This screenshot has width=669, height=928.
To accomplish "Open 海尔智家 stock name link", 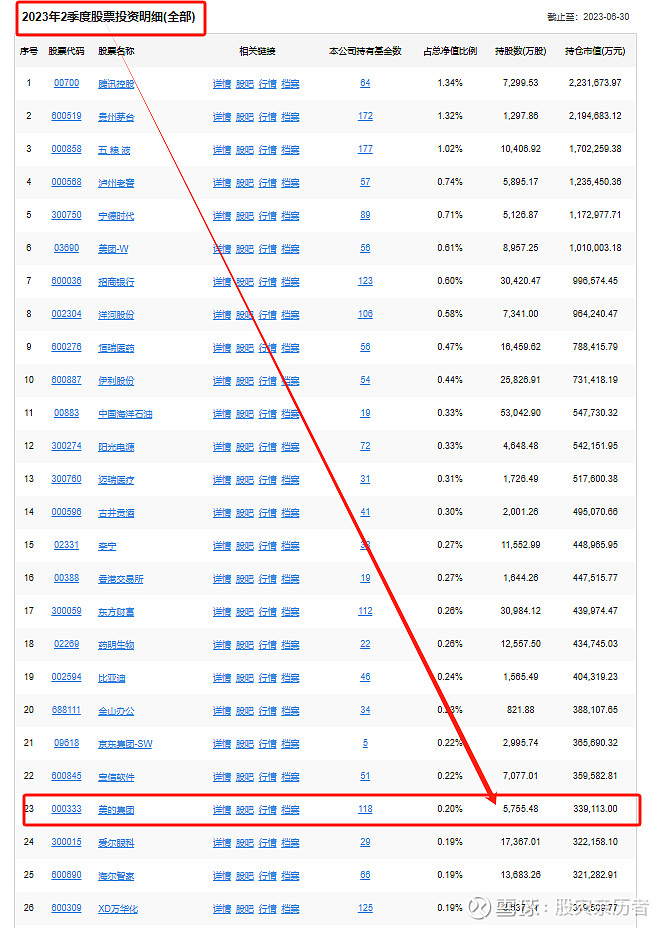I will [x=116, y=876].
